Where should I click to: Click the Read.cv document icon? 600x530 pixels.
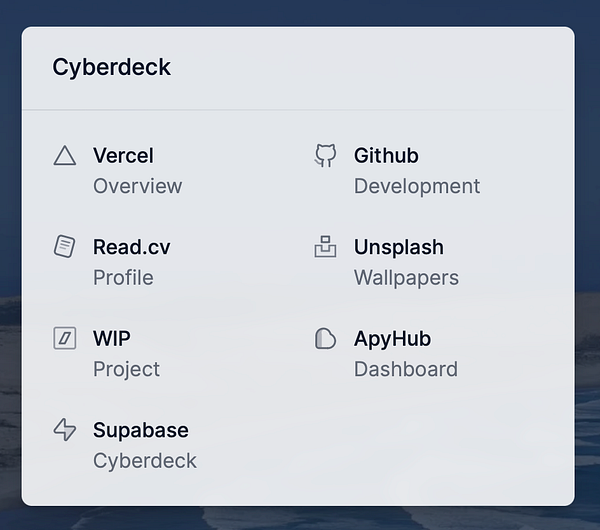point(64,246)
